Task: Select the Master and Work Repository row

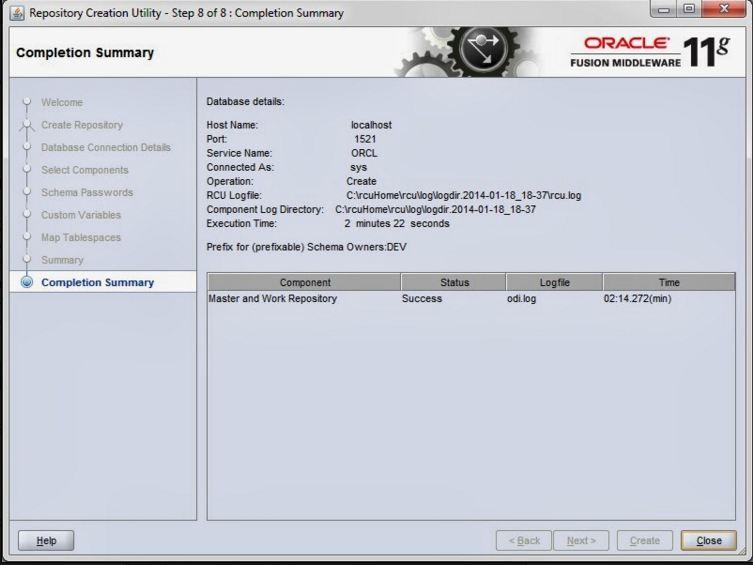Action: pos(471,299)
